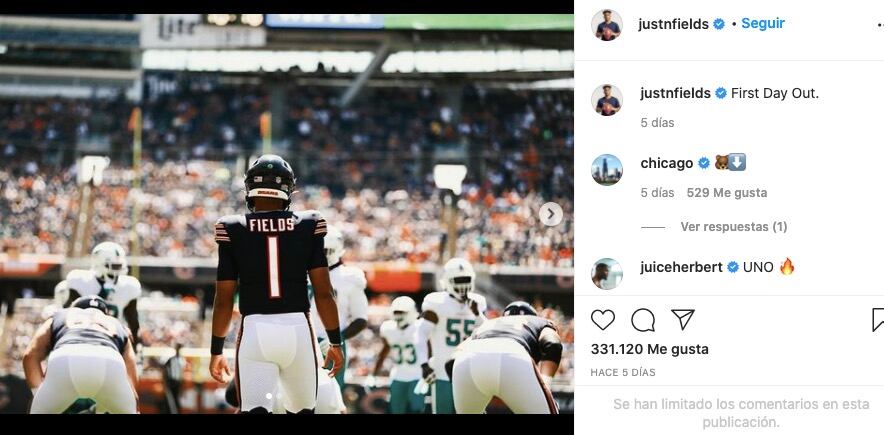
Task: Open the 5 días timestamp under caption
Action: 657,123
